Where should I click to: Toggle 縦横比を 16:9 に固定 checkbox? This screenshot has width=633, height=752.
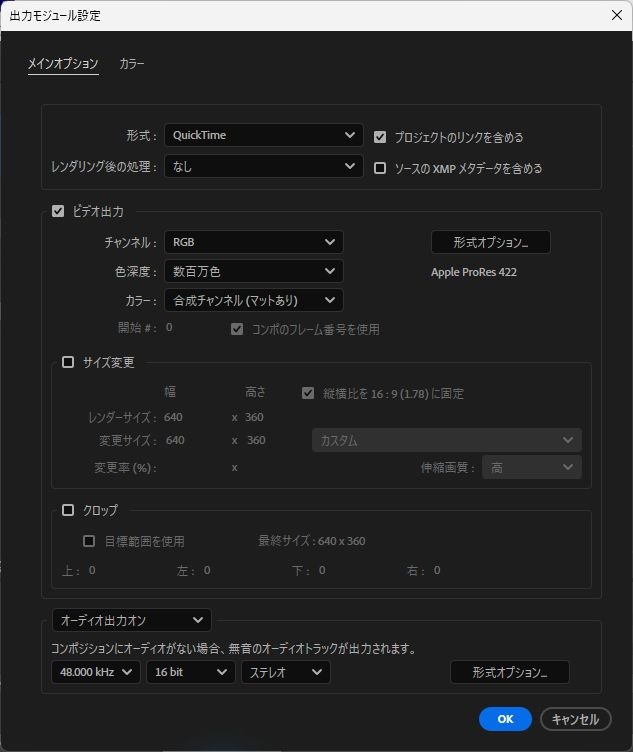308,394
